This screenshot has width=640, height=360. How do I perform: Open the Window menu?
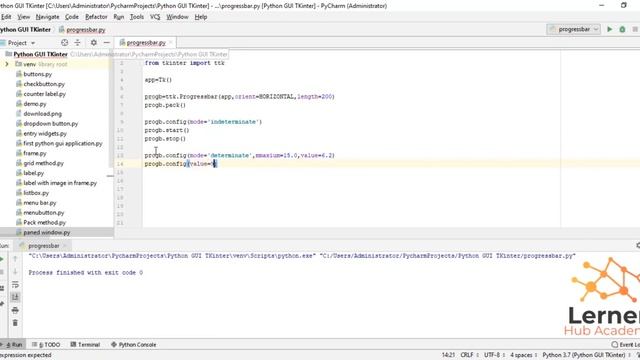pyautogui.click(x=177, y=17)
